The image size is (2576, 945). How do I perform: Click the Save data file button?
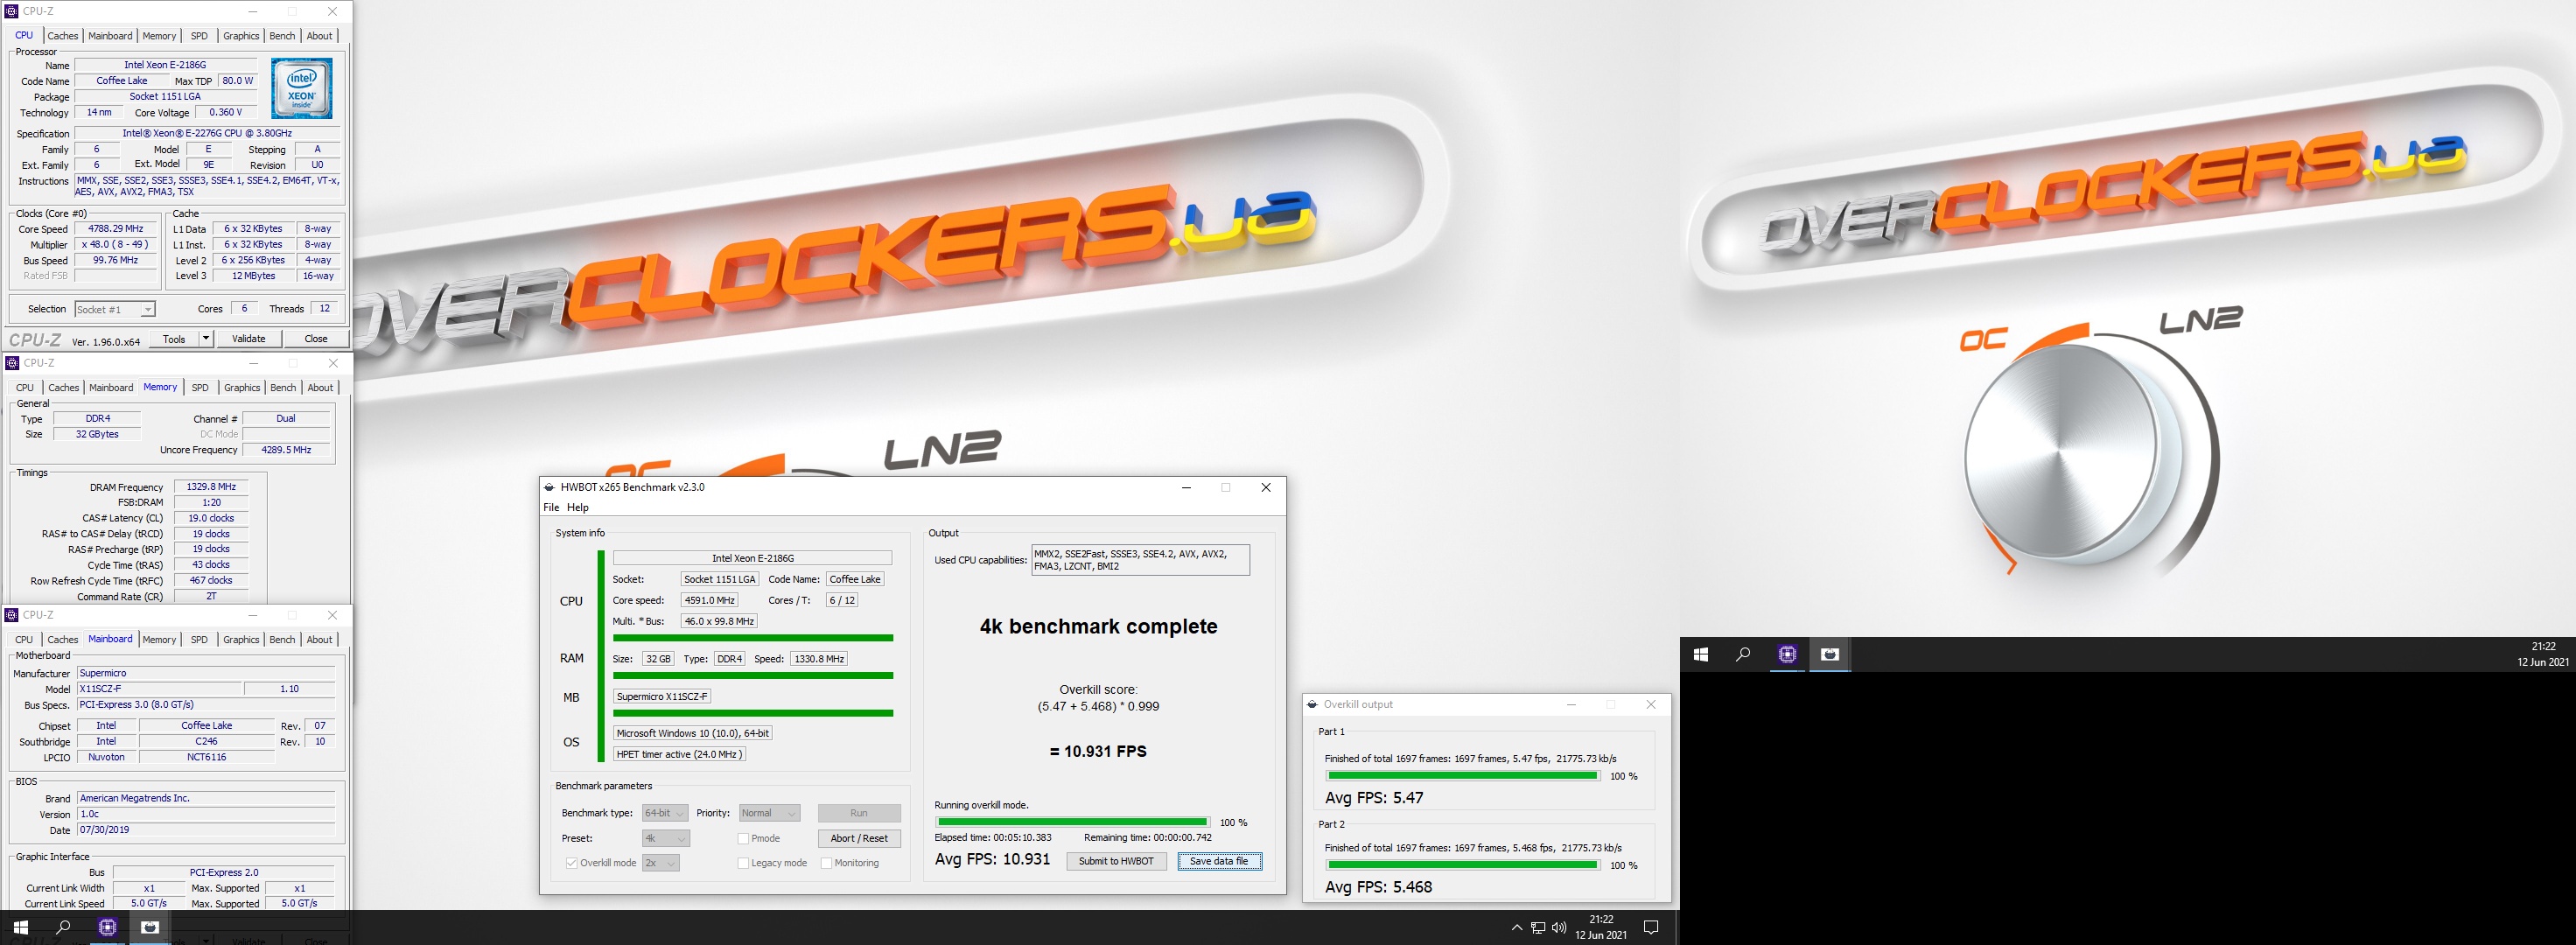point(1219,861)
